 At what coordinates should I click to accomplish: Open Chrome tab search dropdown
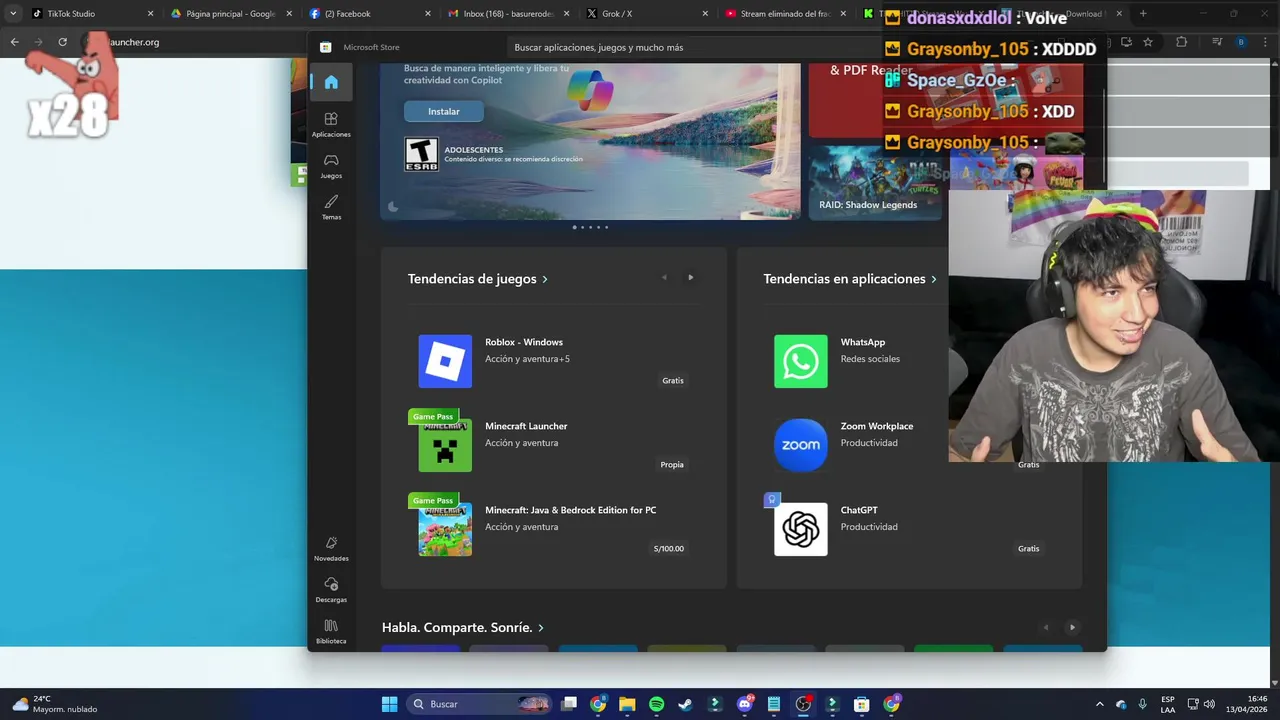point(13,14)
